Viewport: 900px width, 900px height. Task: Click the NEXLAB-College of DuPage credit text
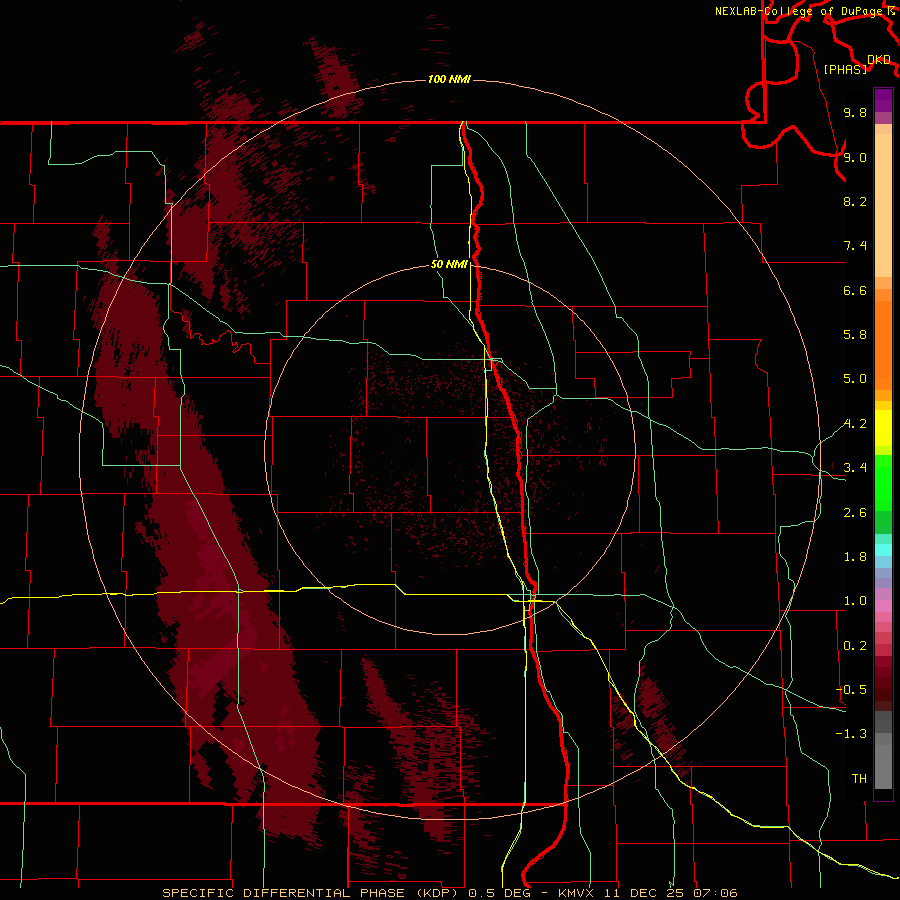coord(800,11)
